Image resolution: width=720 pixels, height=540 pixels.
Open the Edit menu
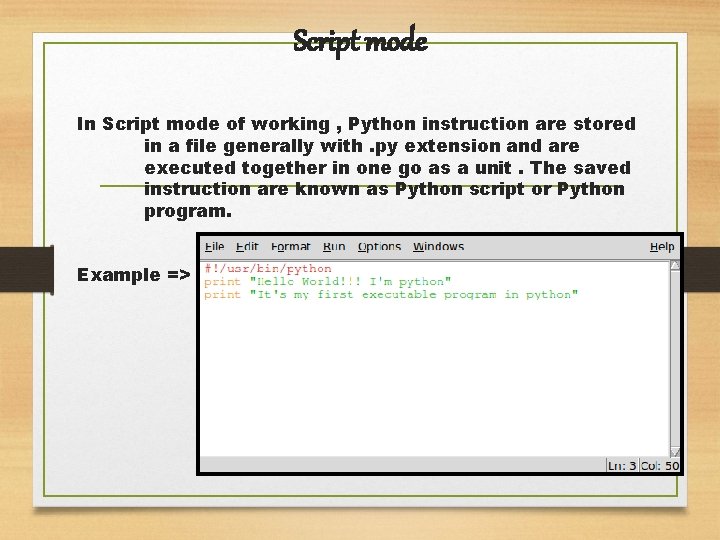(247, 247)
